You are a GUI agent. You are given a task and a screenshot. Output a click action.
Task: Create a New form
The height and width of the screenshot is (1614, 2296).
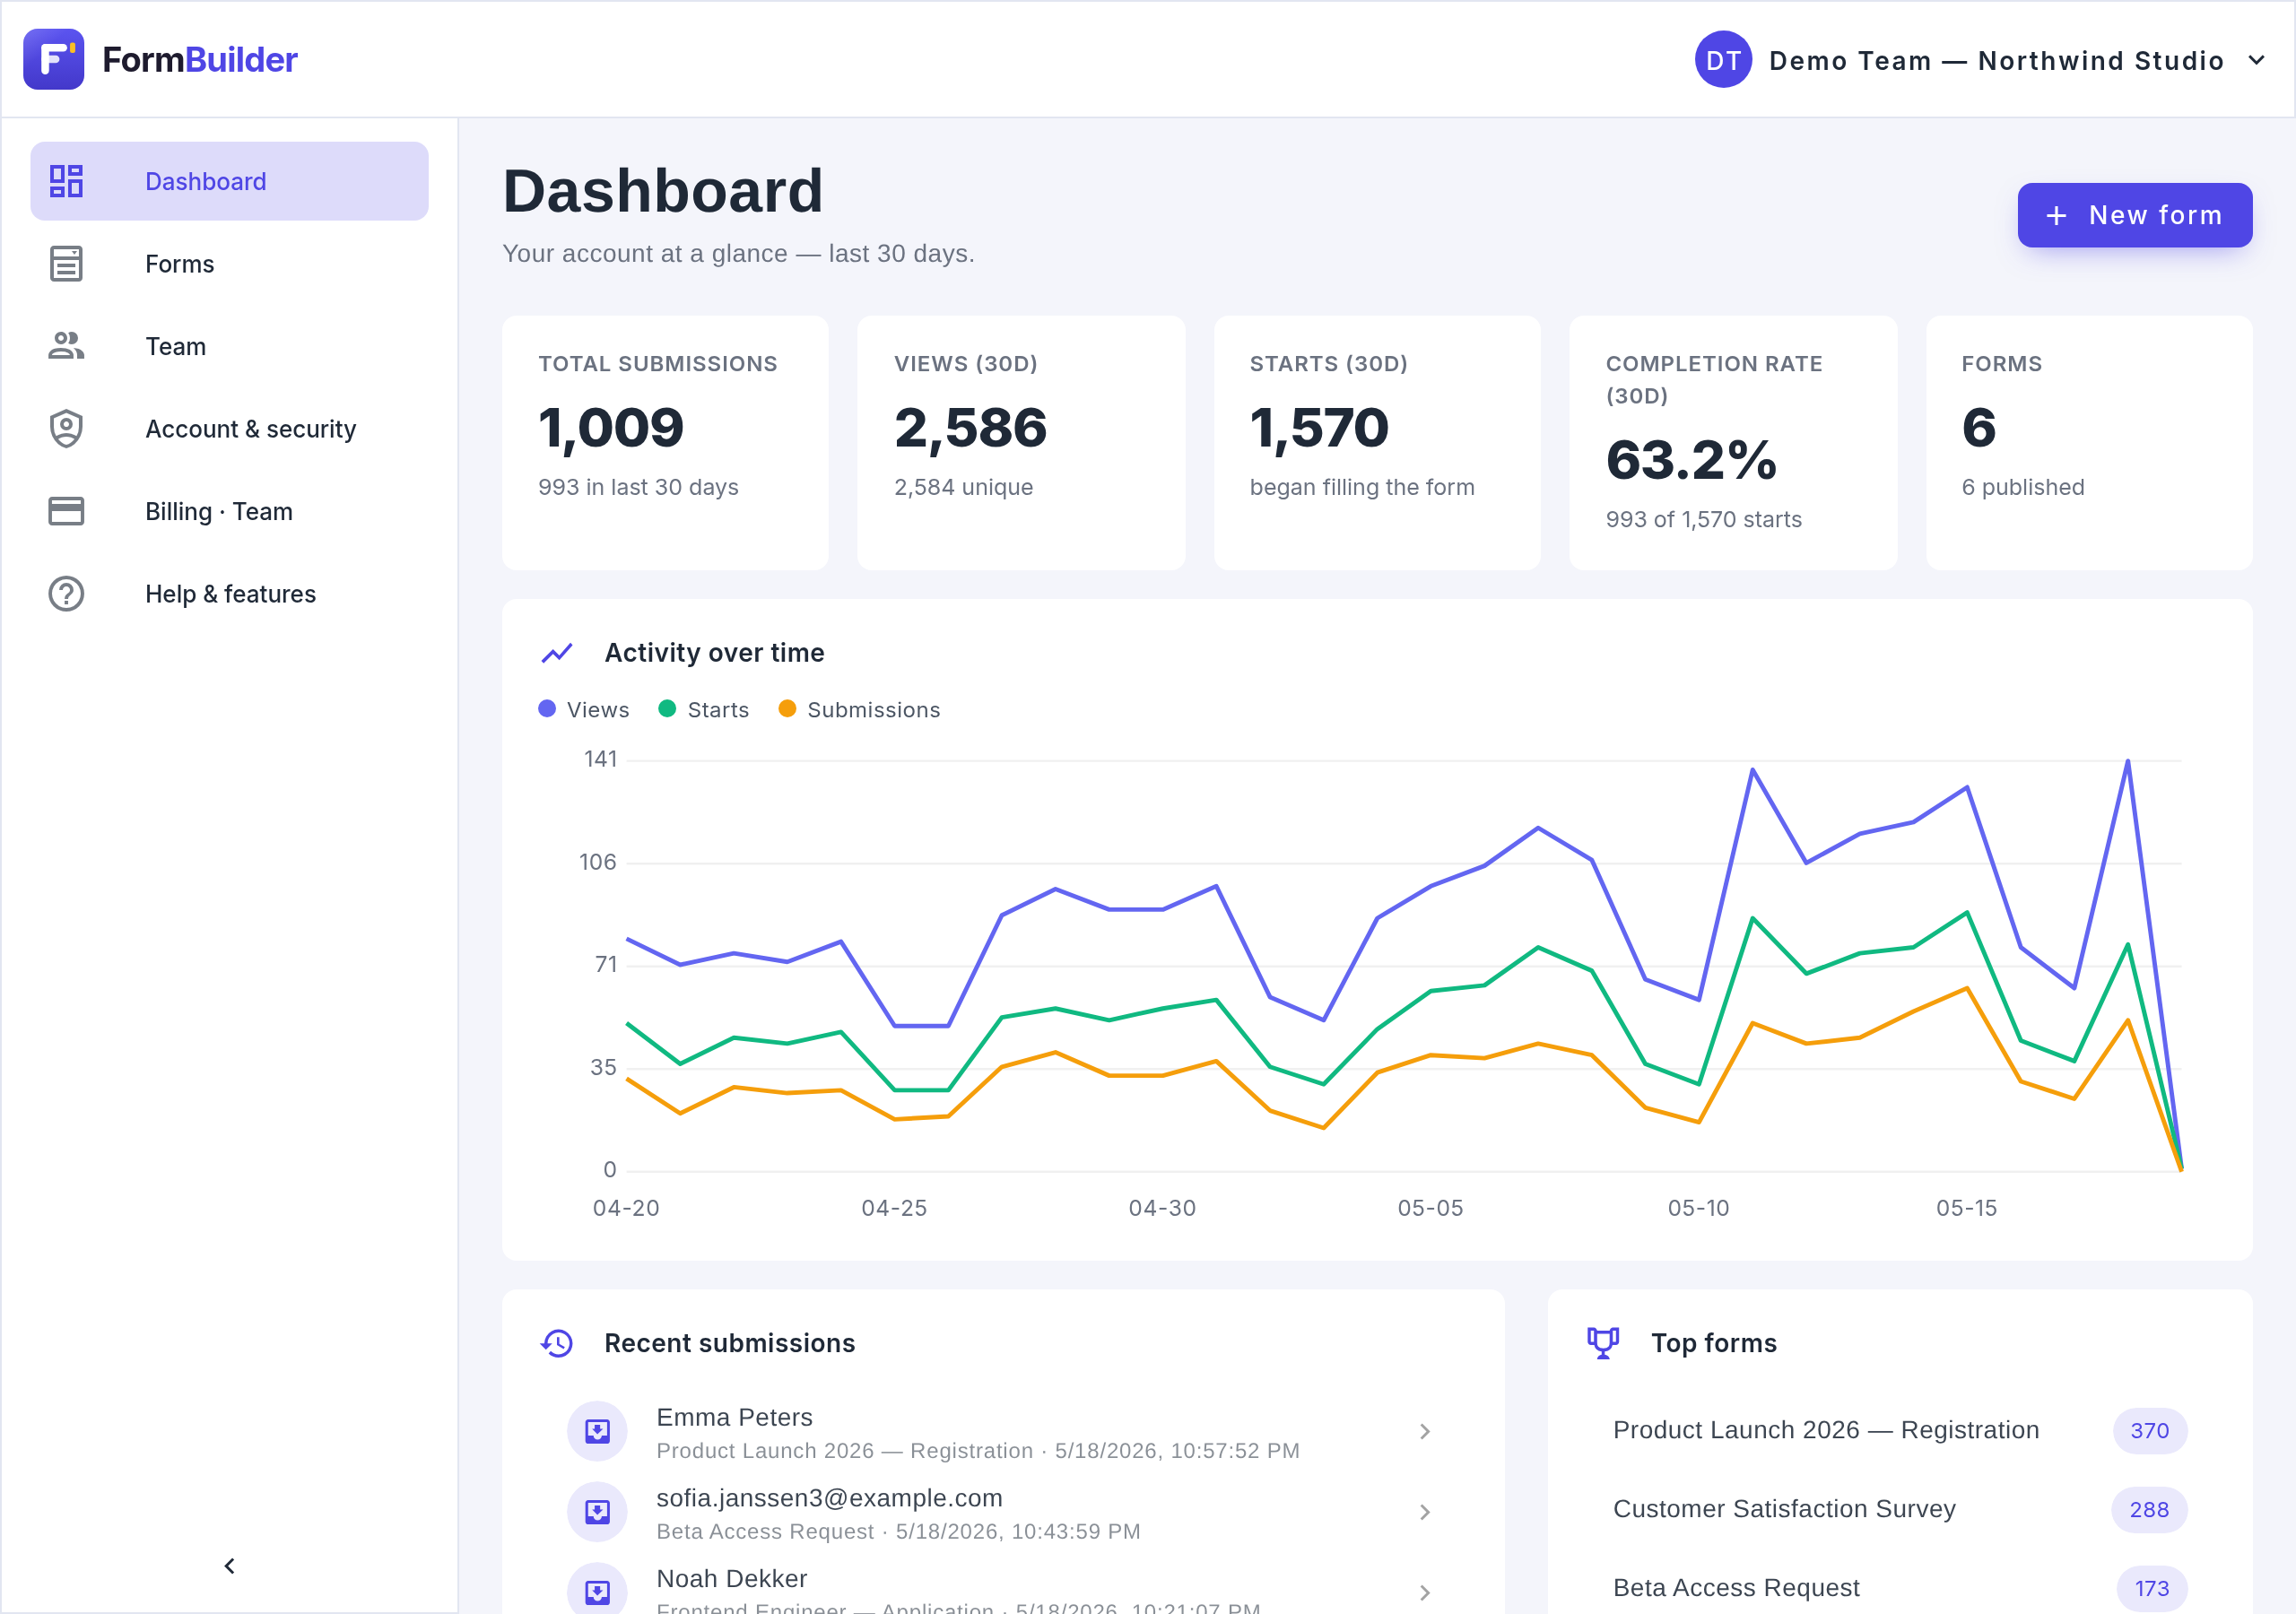pos(2135,215)
